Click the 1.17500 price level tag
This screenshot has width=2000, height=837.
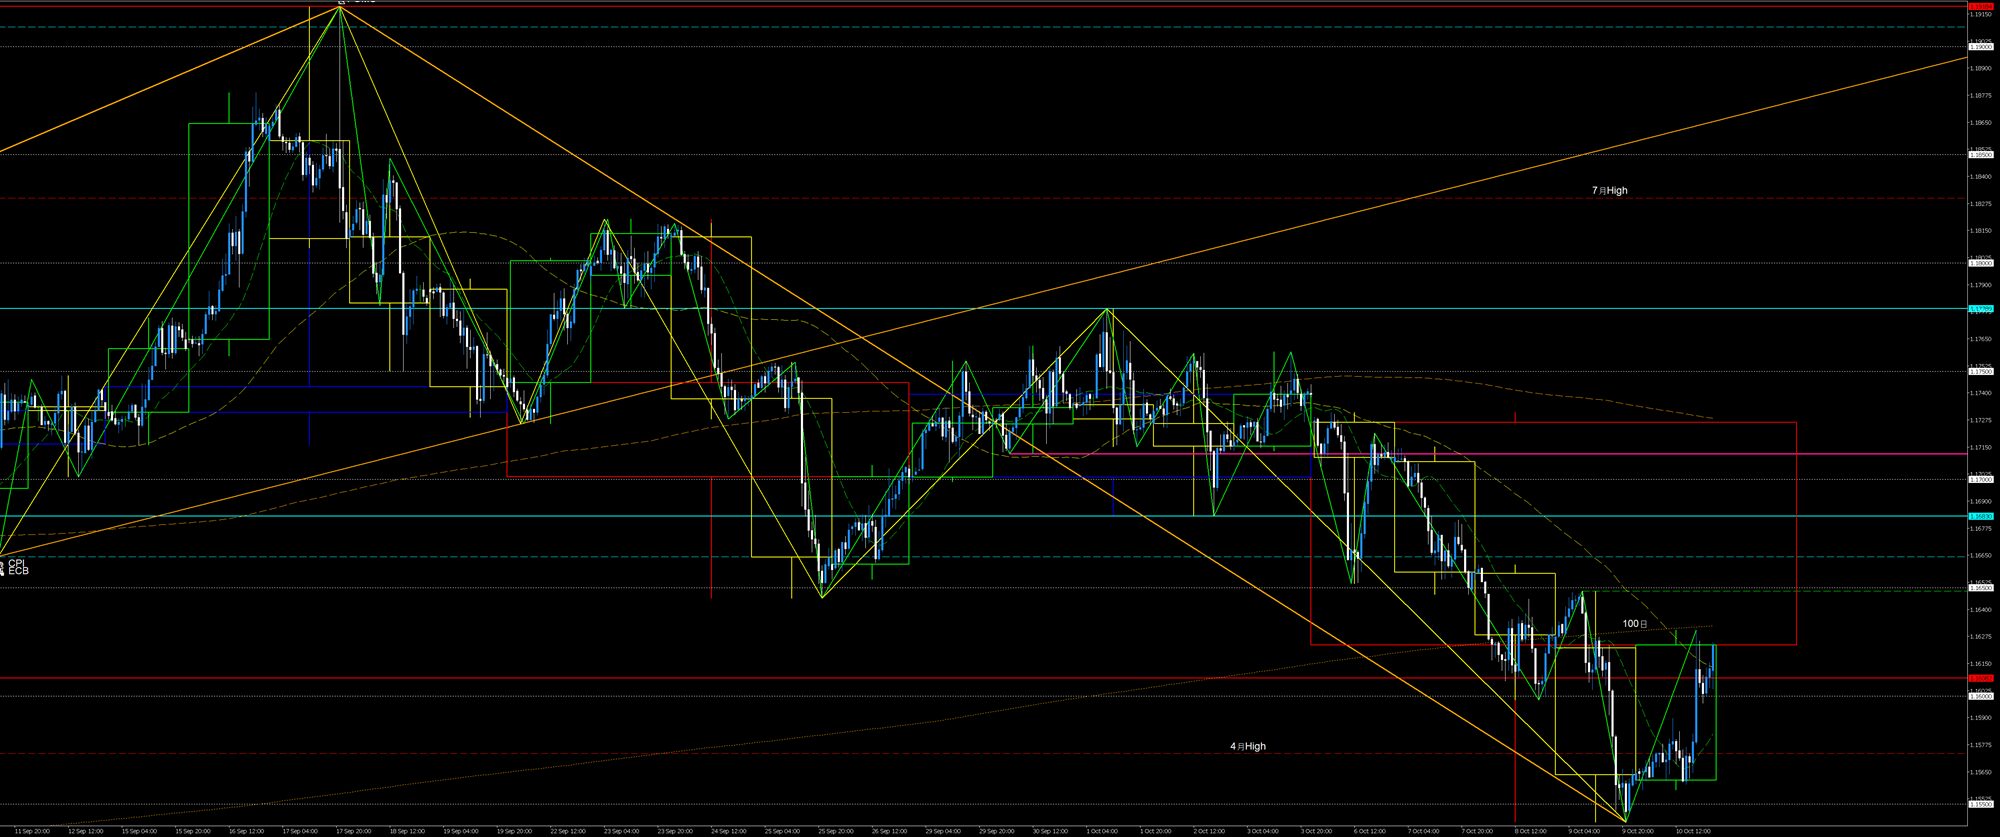[1980, 372]
